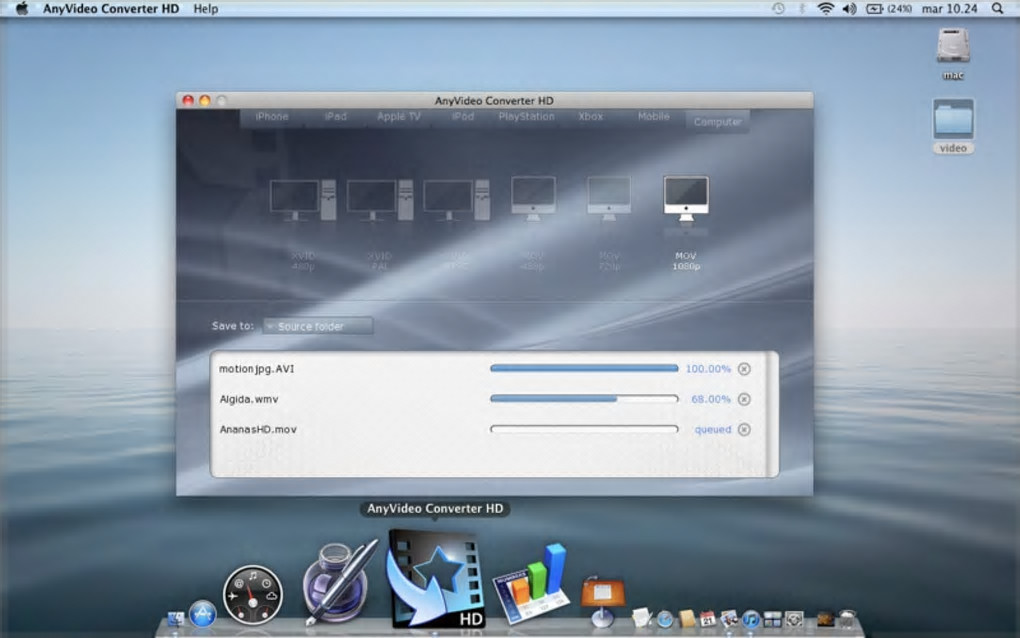Select the Algida.wmv file name

[249, 399]
